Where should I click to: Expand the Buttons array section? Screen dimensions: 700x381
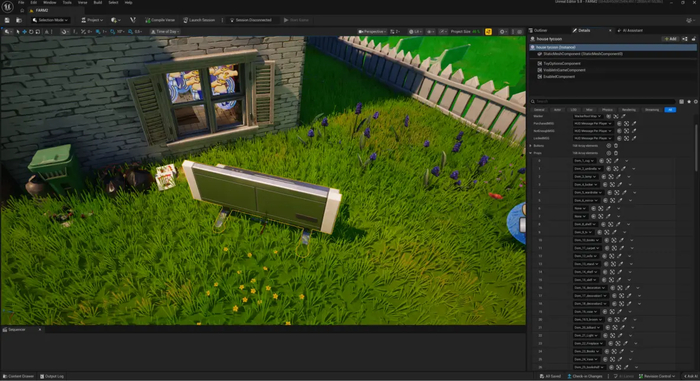coord(531,146)
